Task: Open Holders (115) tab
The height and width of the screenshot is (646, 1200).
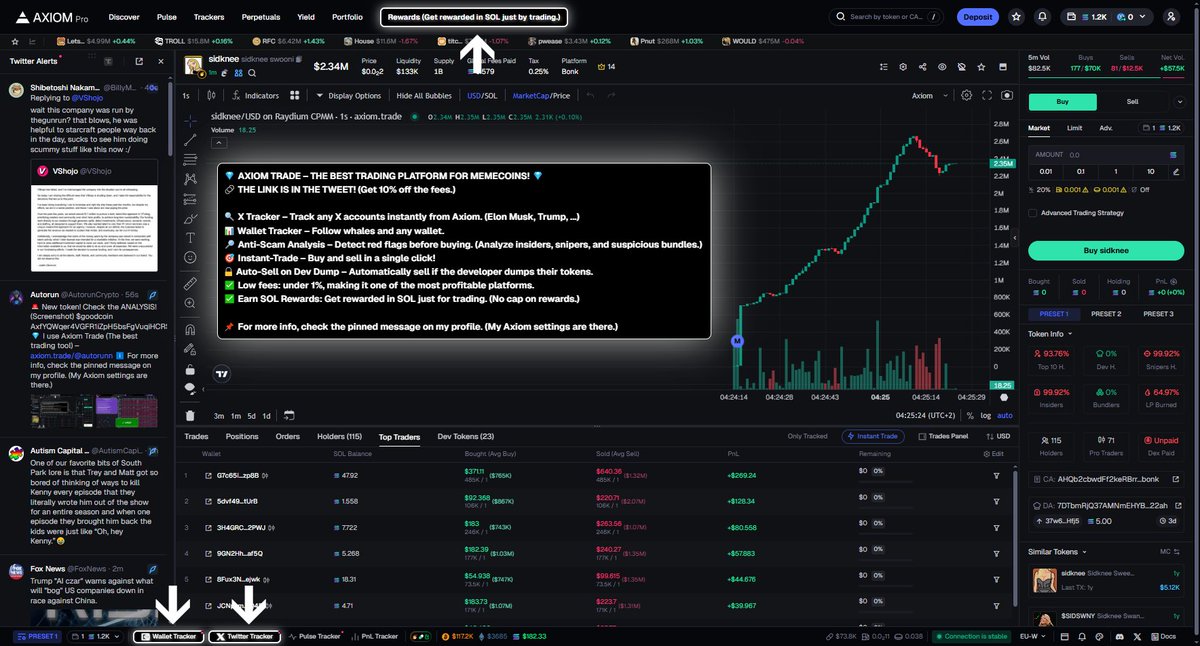Action: click(x=339, y=437)
